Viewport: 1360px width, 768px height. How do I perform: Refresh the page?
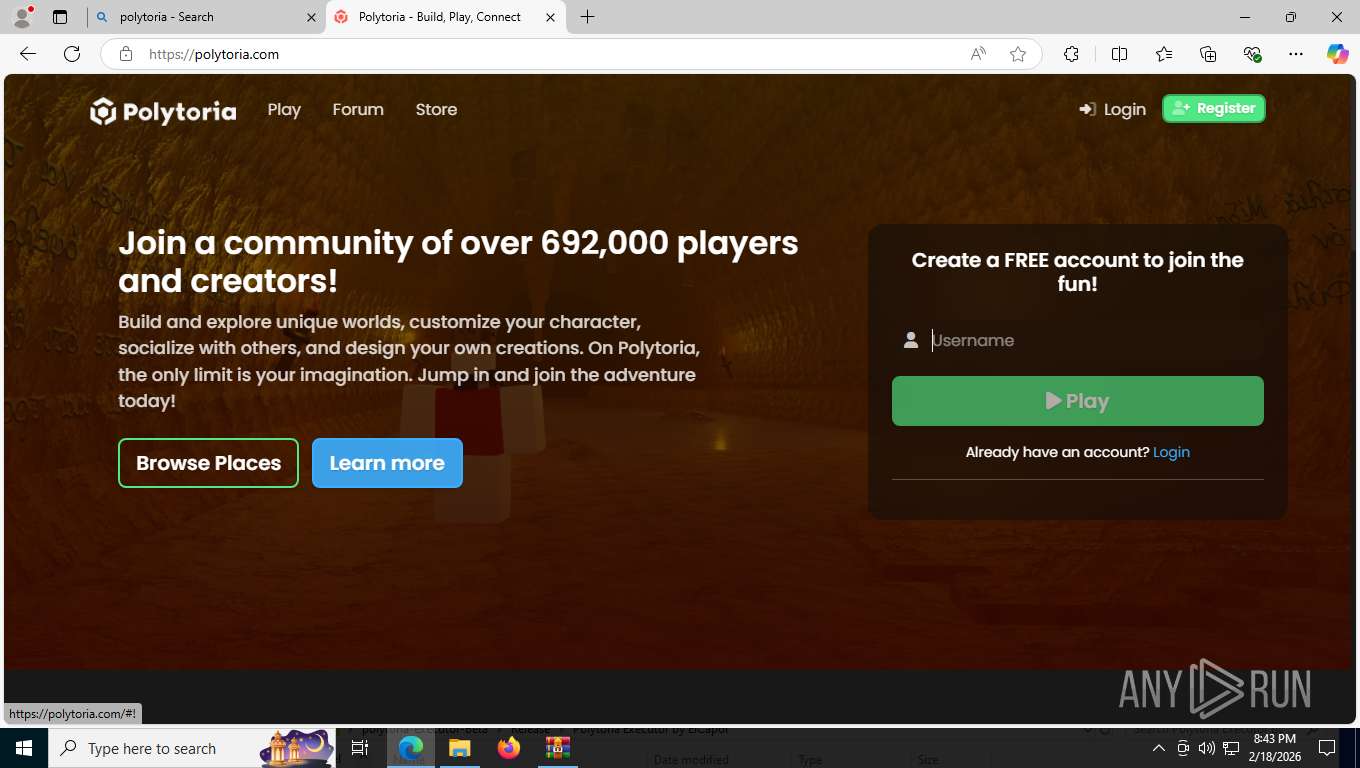pyautogui.click(x=72, y=54)
